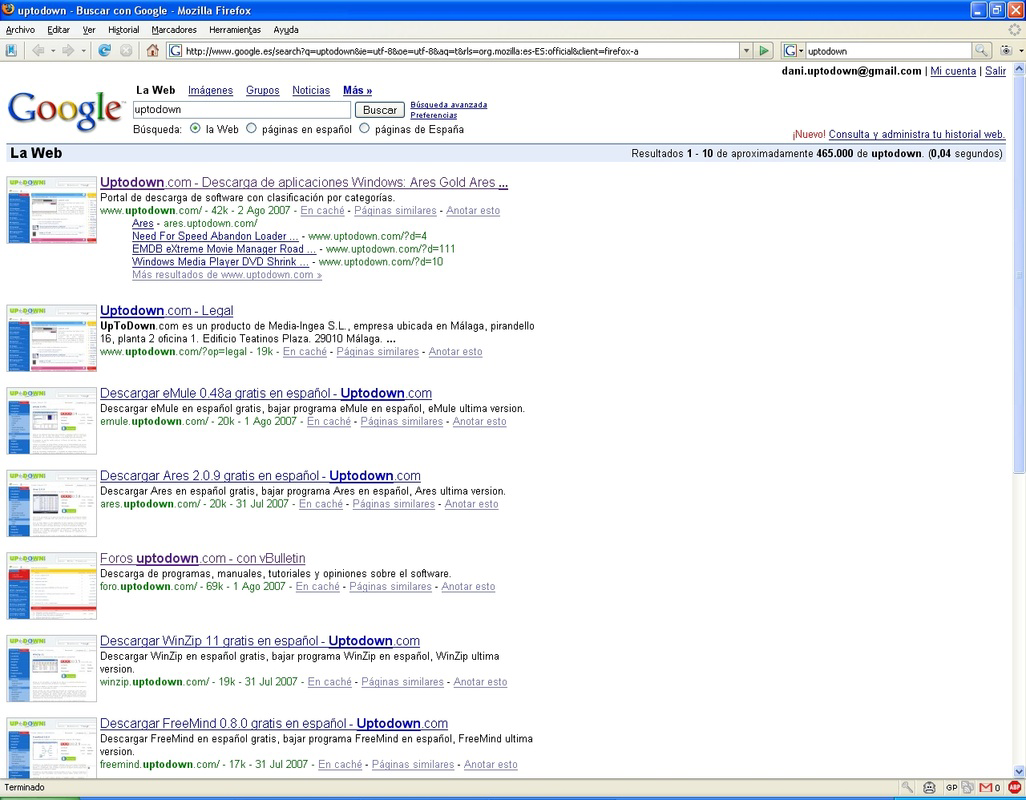Switch to the Grupos search tab

[262, 90]
